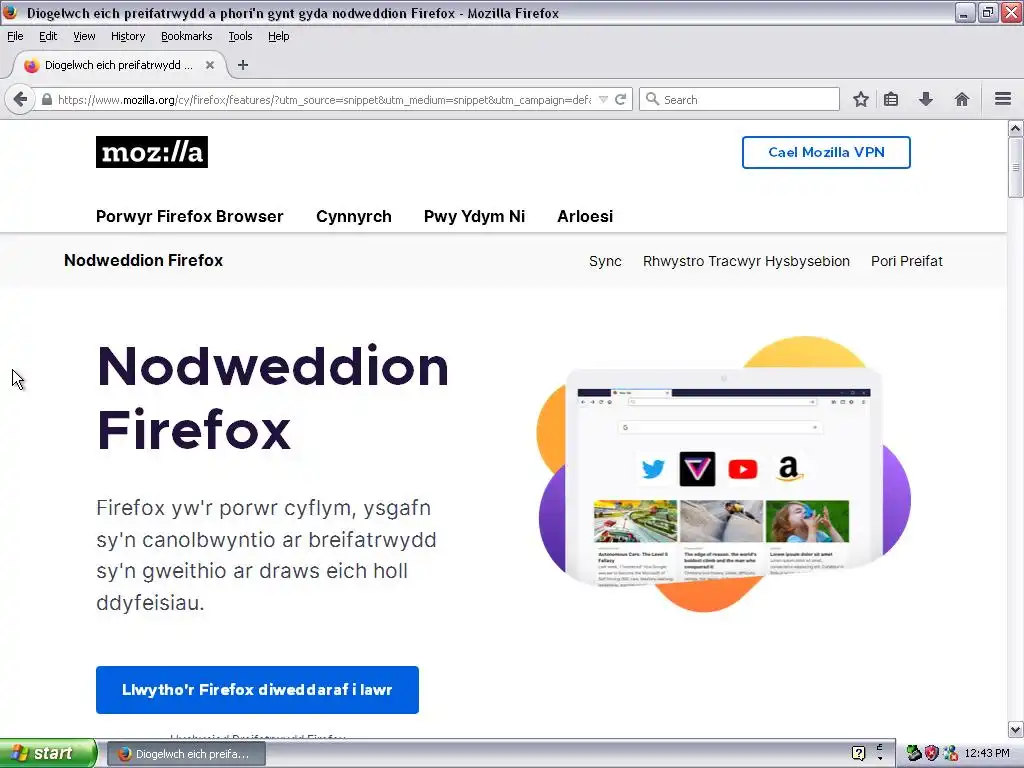Viewport: 1024px width, 768px height.
Task: Open the File menu
Action: coord(15,36)
